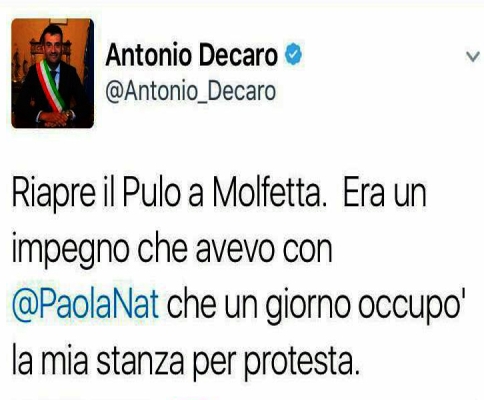Click the tweet line starting 'Riapre il Pulo'
484x400 pixels.
click(x=219, y=194)
